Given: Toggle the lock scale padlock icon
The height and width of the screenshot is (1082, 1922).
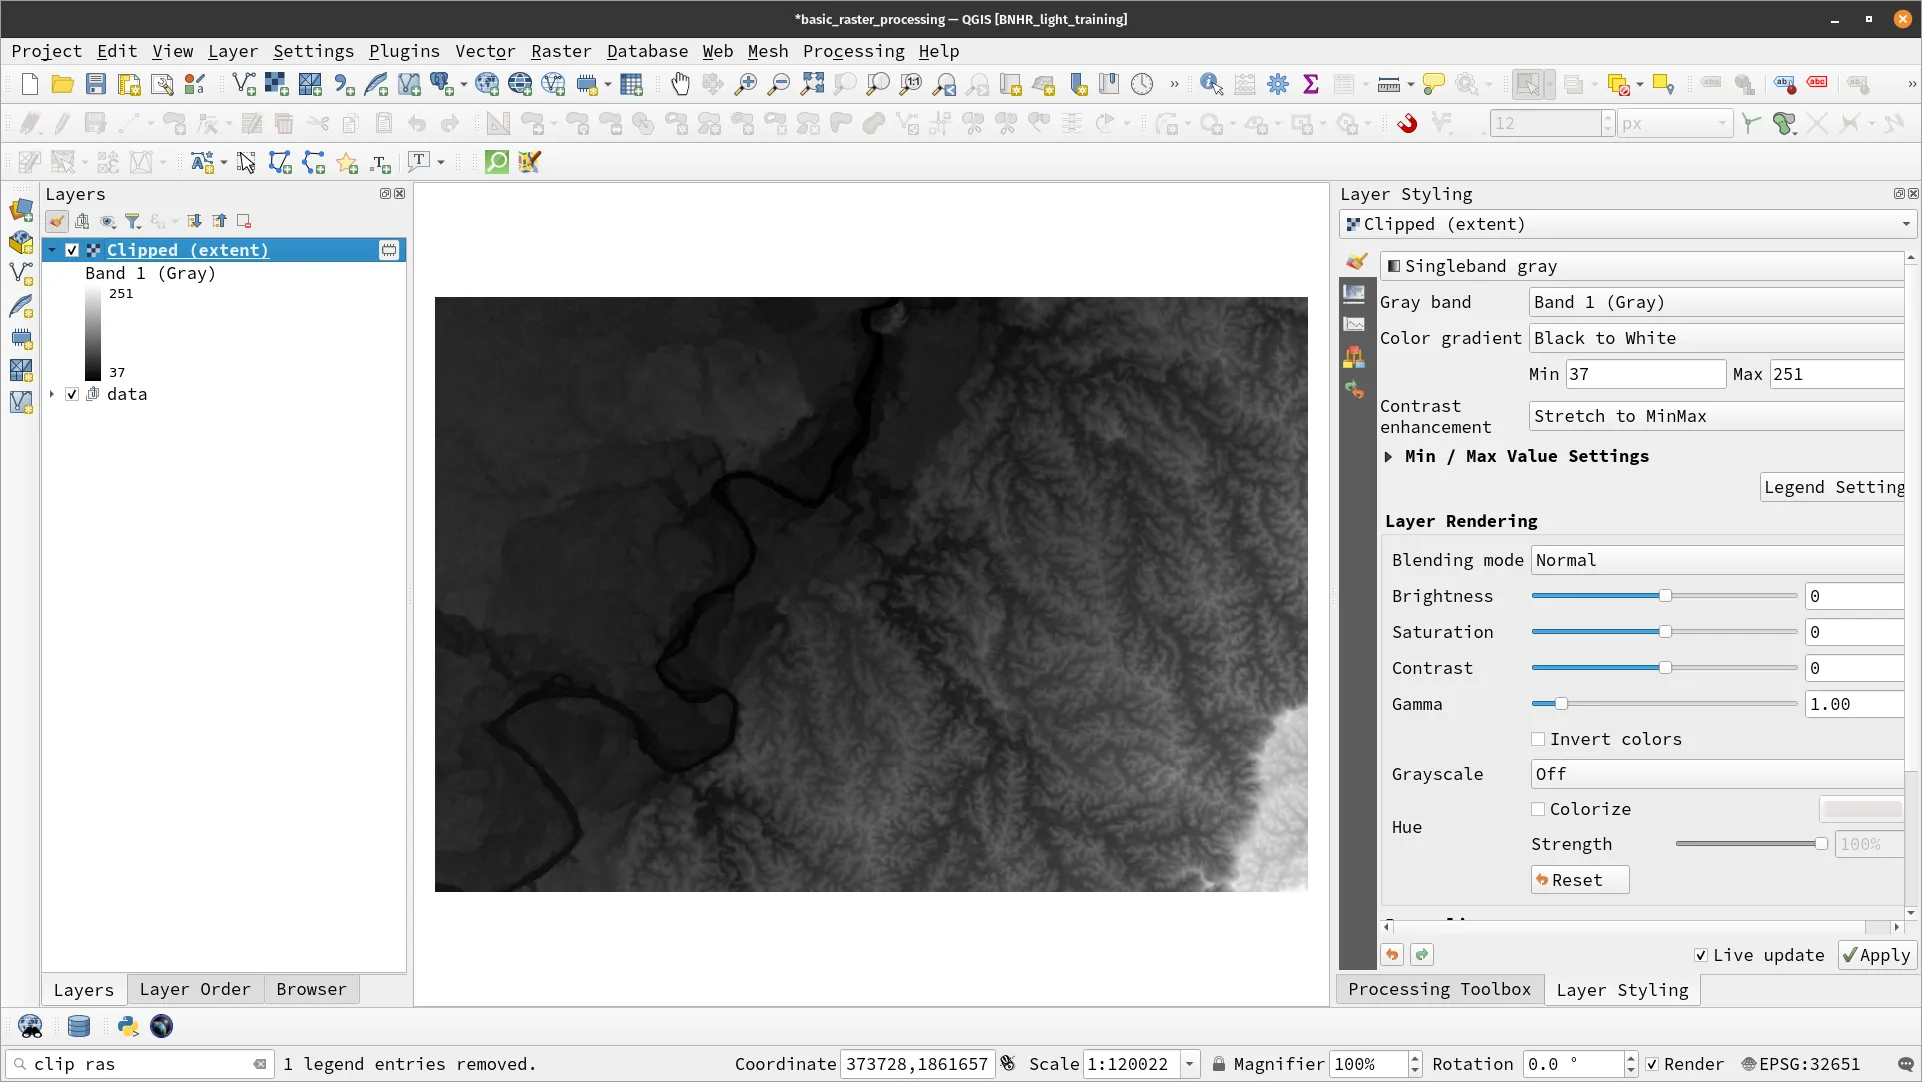Looking at the screenshot, I should coord(1219,1064).
